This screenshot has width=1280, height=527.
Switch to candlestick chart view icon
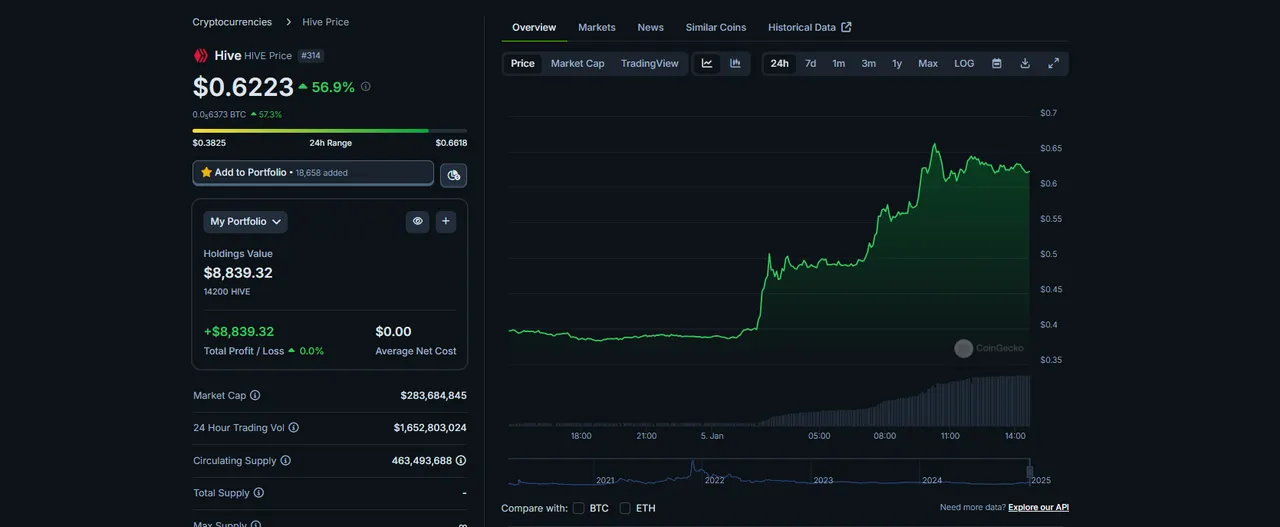tap(735, 63)
